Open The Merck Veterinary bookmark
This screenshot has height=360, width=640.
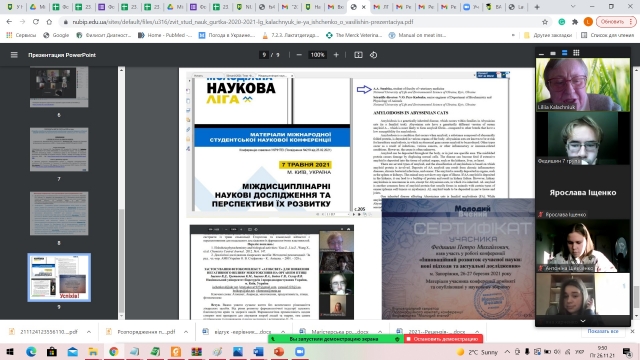point(354,35)
